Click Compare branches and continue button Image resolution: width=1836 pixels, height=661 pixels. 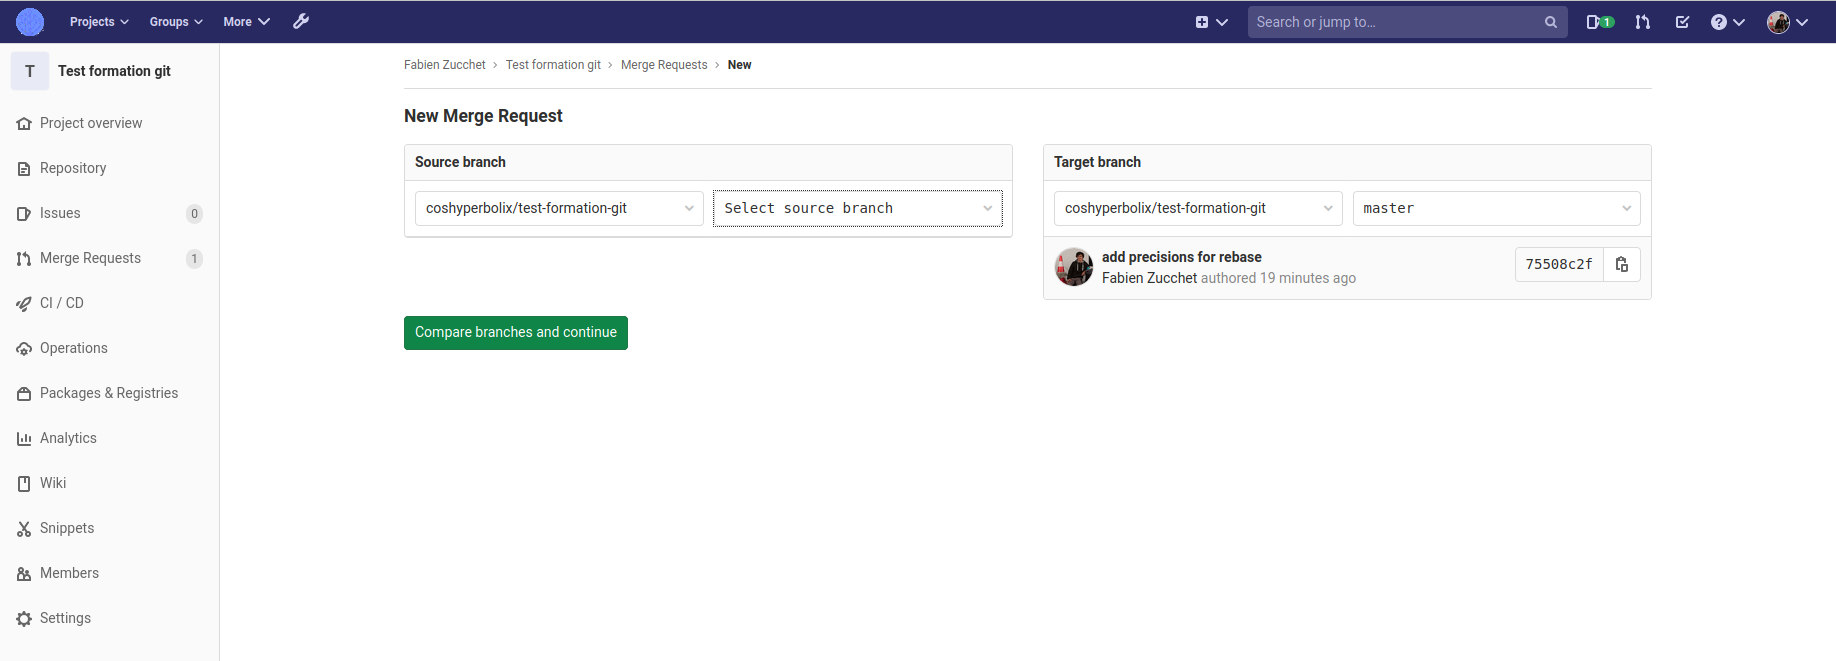[516, 333]
